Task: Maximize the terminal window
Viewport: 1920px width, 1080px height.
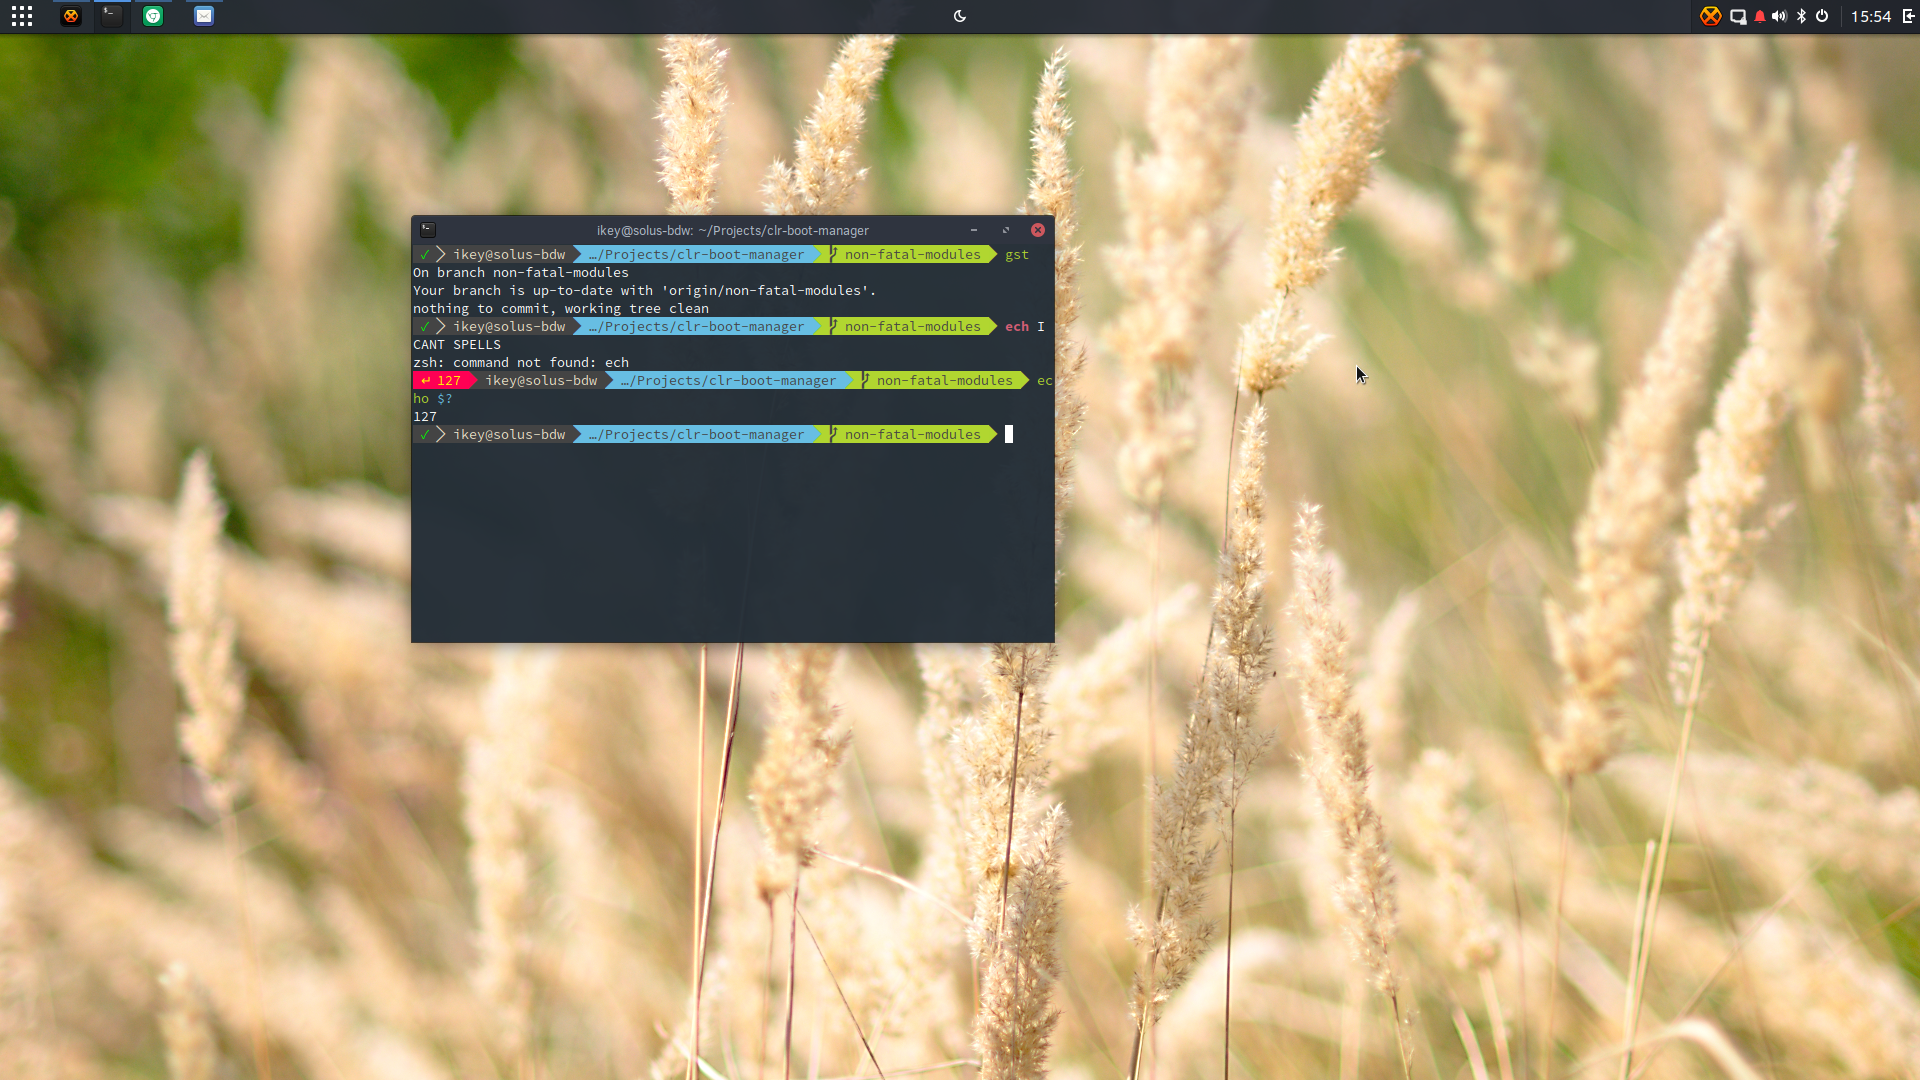Action: (x=1006, y=230)
